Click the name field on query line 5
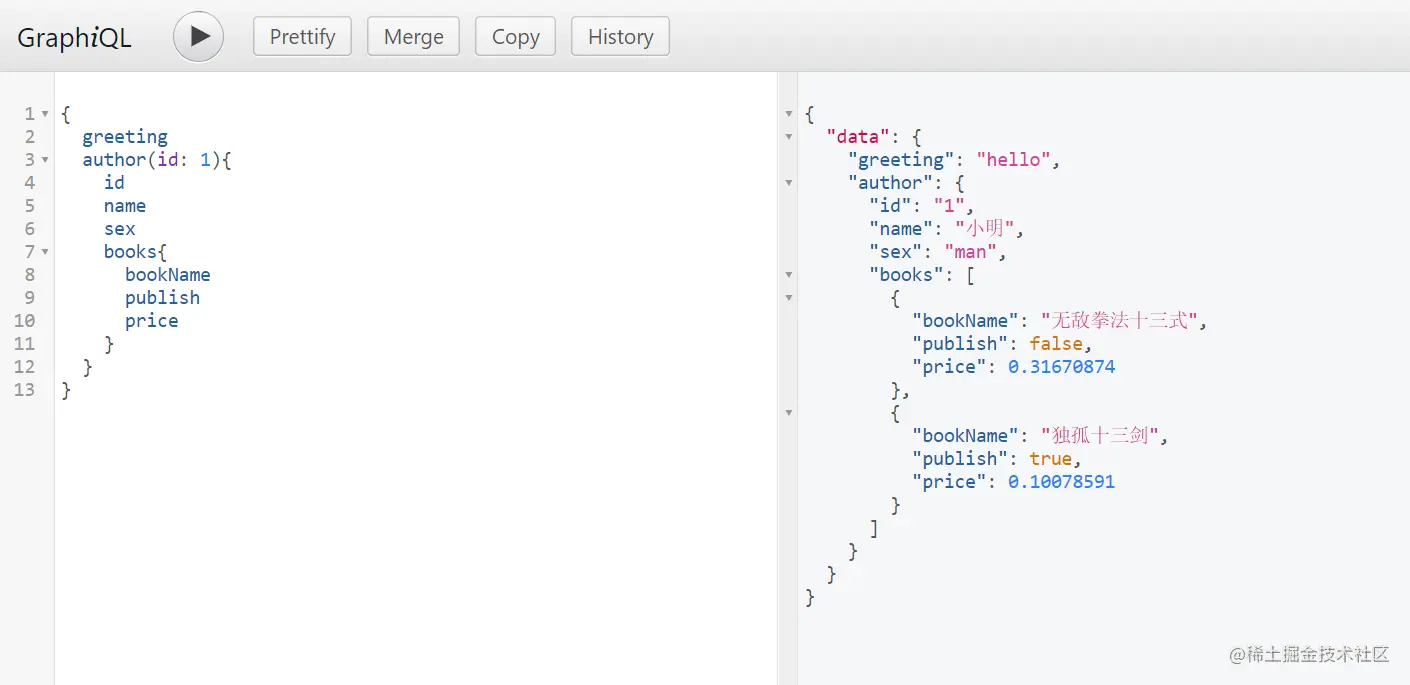Image resolution: width=1410 pixels, height=685 pixels. point(125,206)
